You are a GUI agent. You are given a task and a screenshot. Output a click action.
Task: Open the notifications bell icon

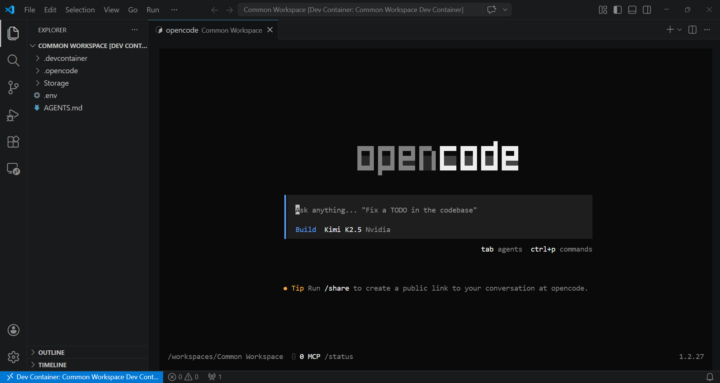point(710,377)
